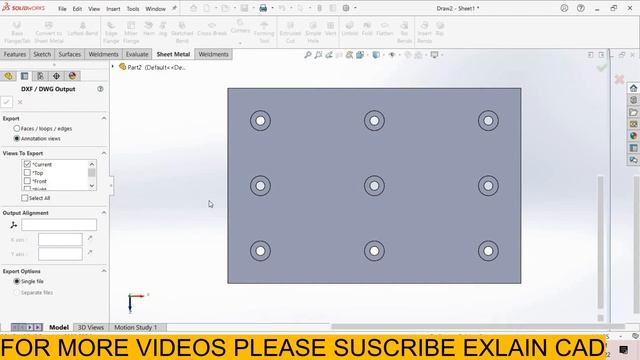This screenshot has height=360, width=640.
Task: Open the View menu
Action: click(x=94, y=9)
